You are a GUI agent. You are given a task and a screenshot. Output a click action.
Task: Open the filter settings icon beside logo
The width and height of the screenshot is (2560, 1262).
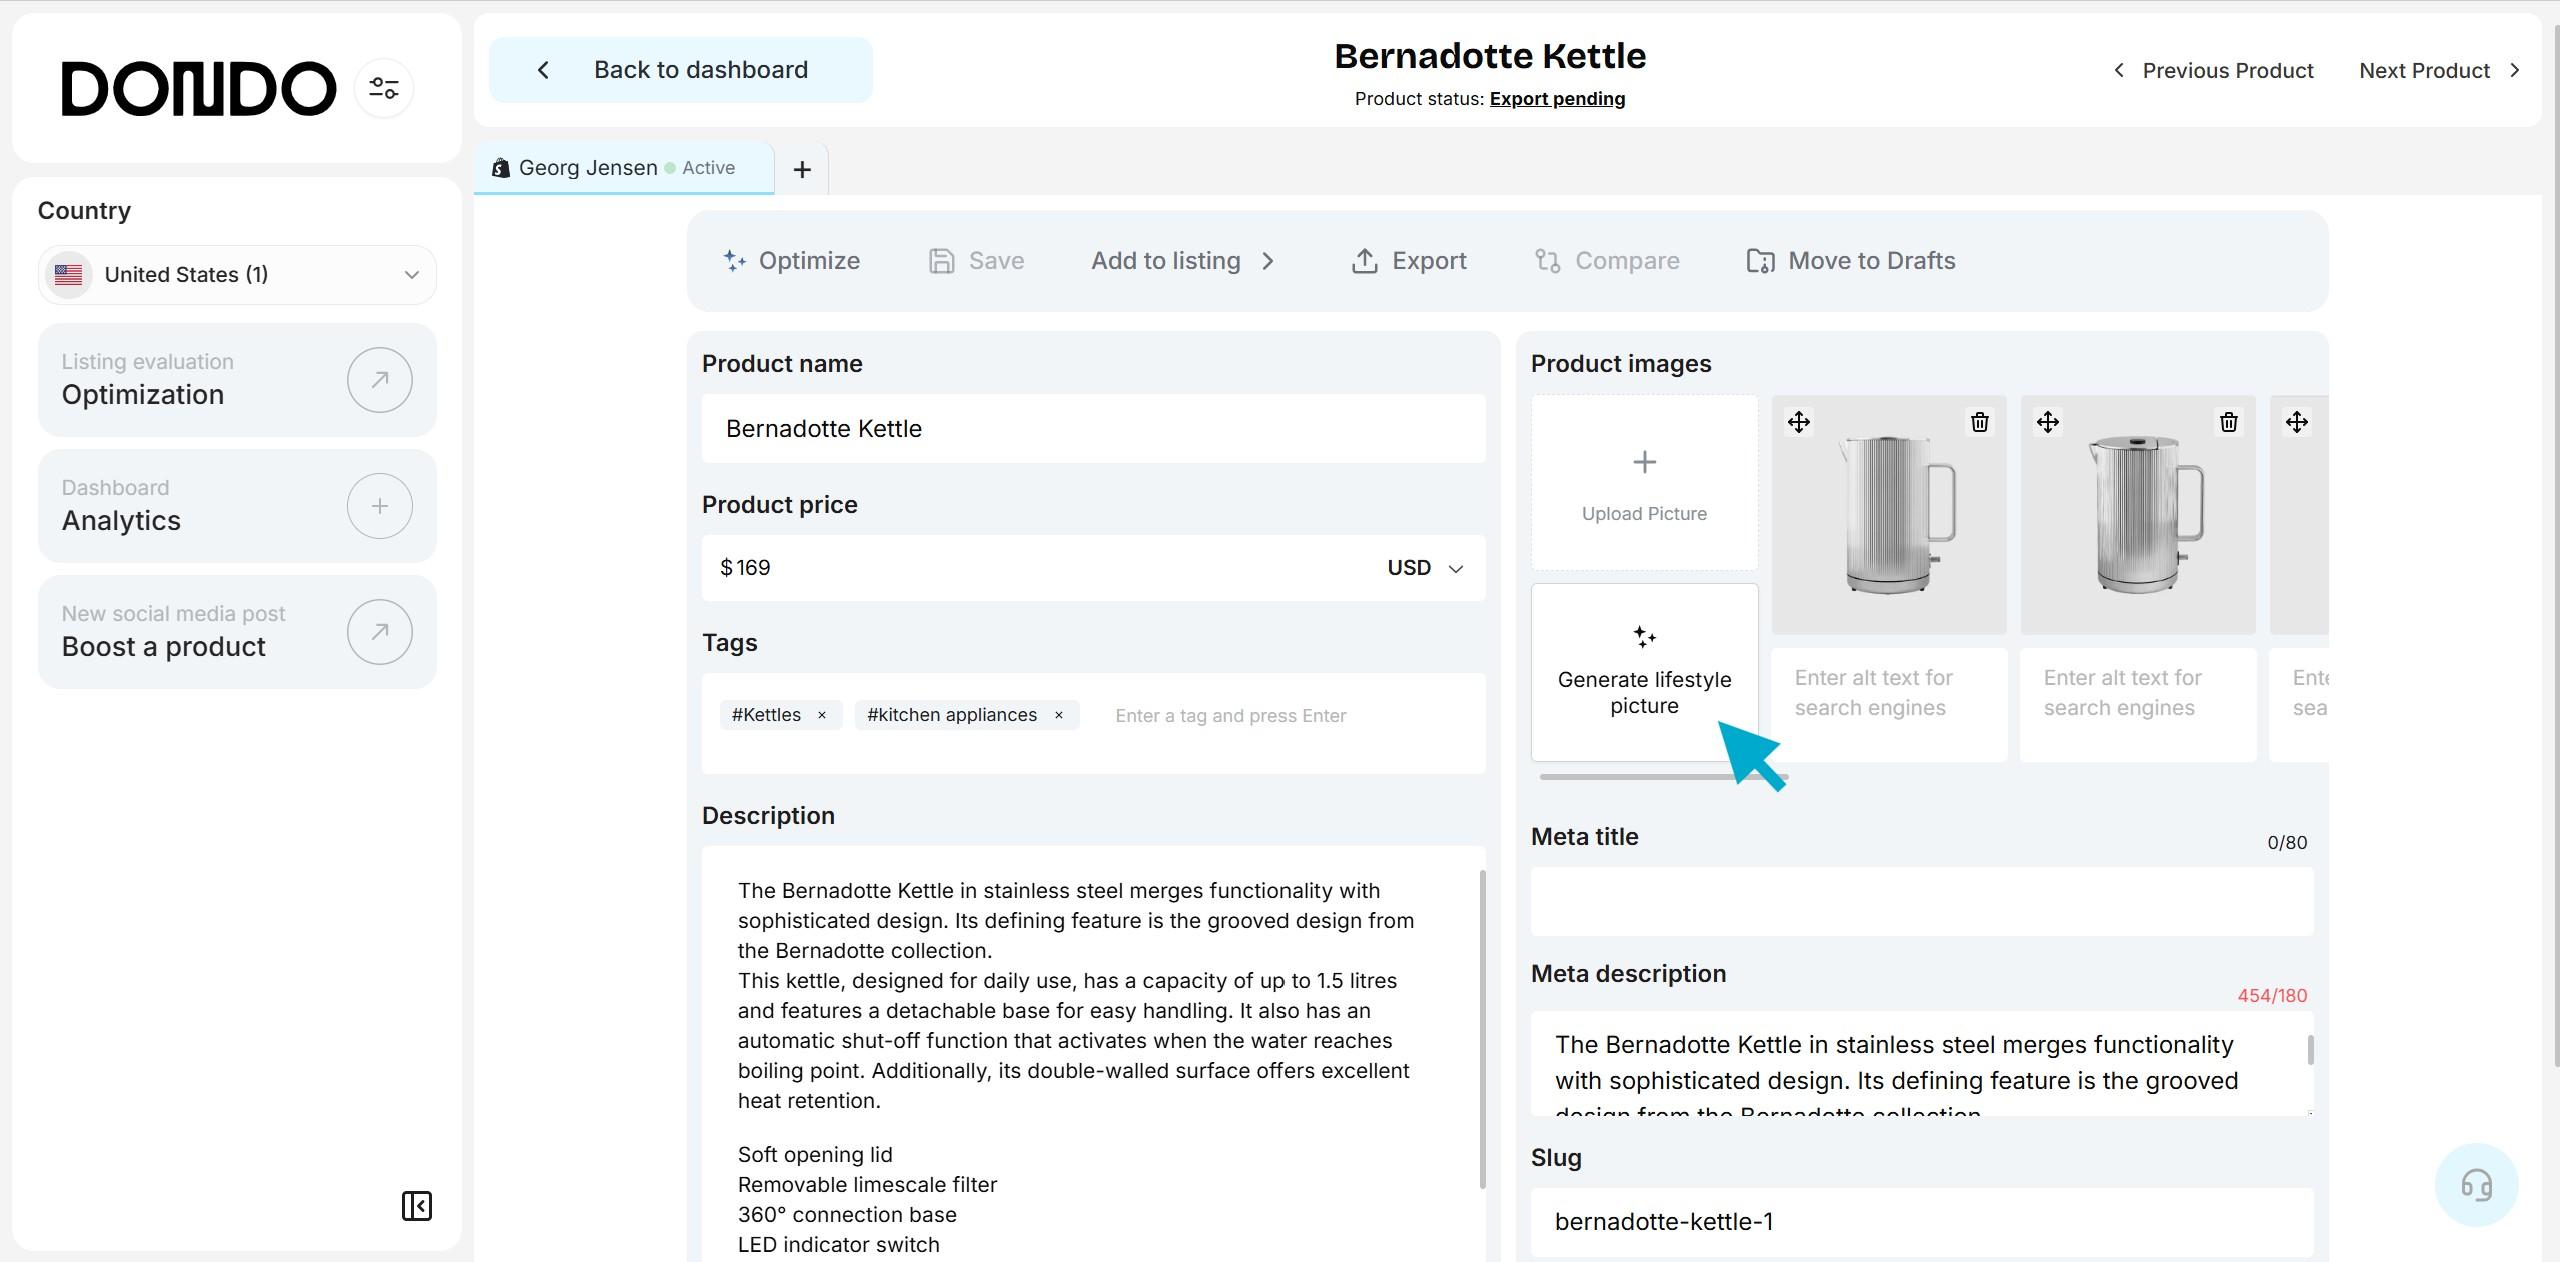pos(384,88)
